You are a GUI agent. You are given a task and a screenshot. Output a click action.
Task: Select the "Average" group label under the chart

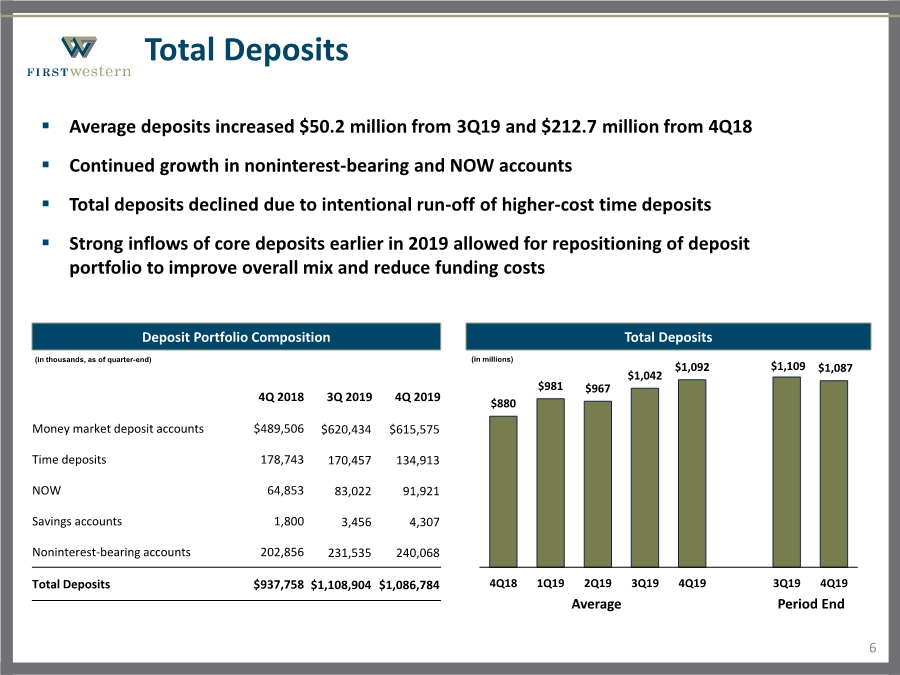[596, 604]
